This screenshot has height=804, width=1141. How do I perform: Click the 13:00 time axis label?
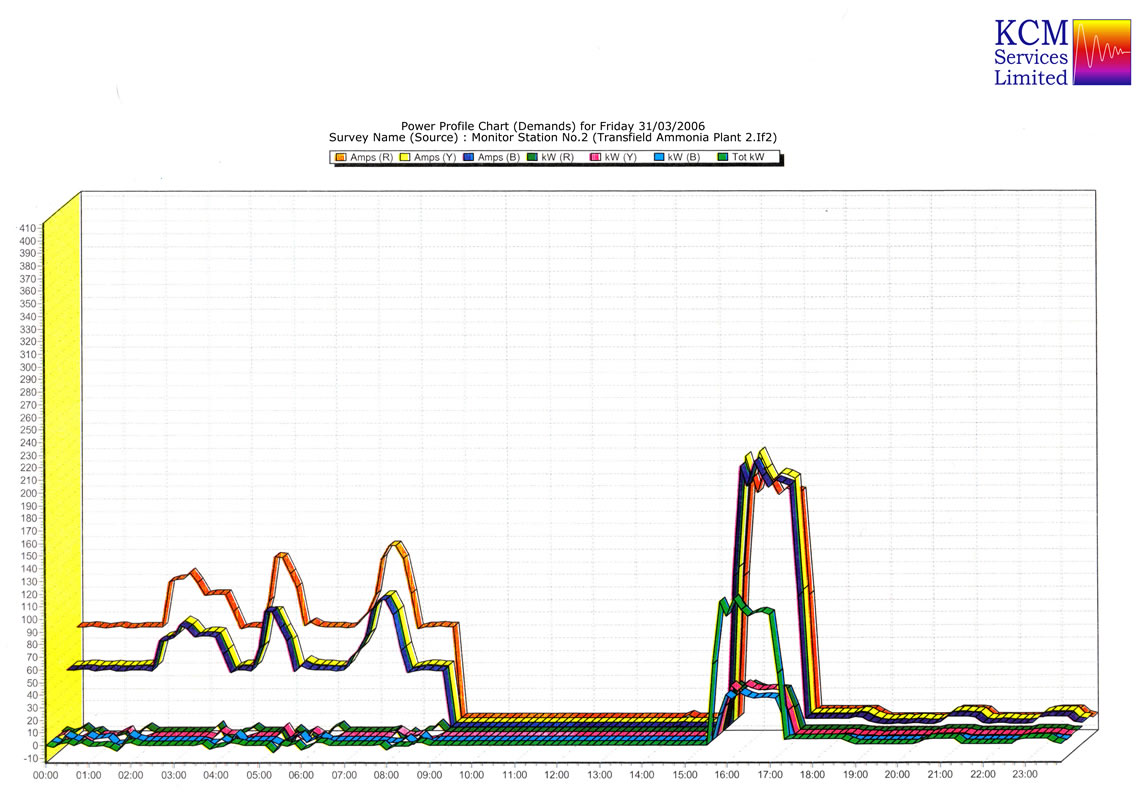pos(600,776)
